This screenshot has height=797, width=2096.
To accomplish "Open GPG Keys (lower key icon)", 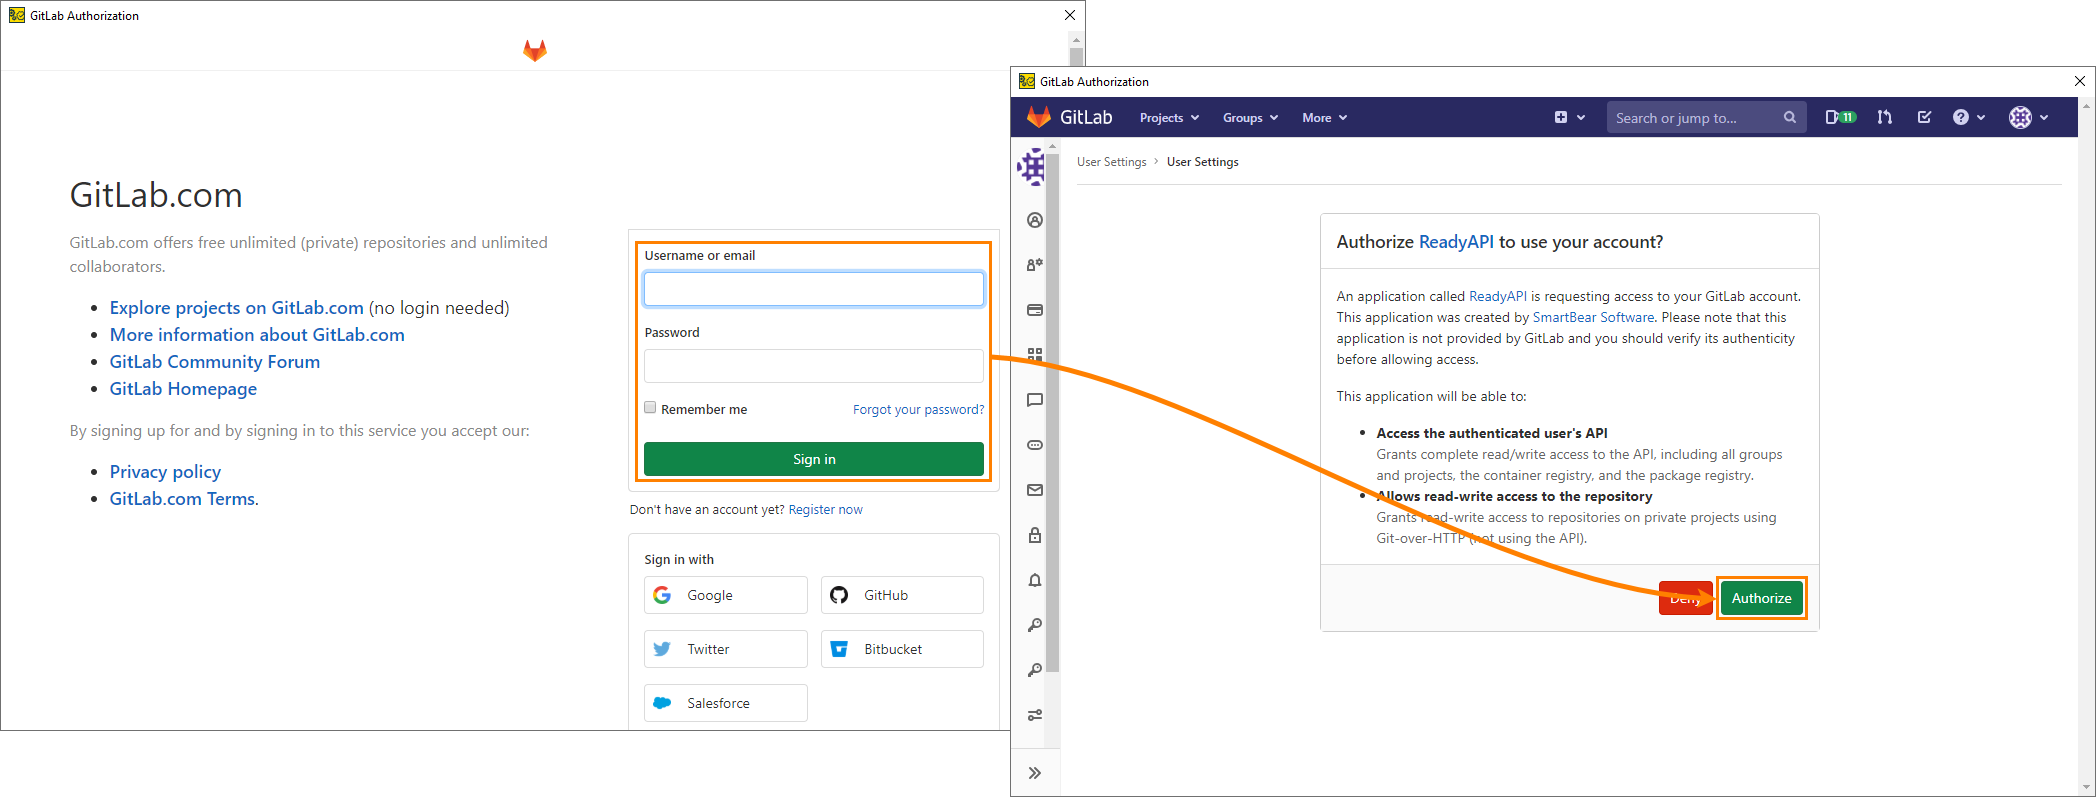I will tap(1035, 670).
